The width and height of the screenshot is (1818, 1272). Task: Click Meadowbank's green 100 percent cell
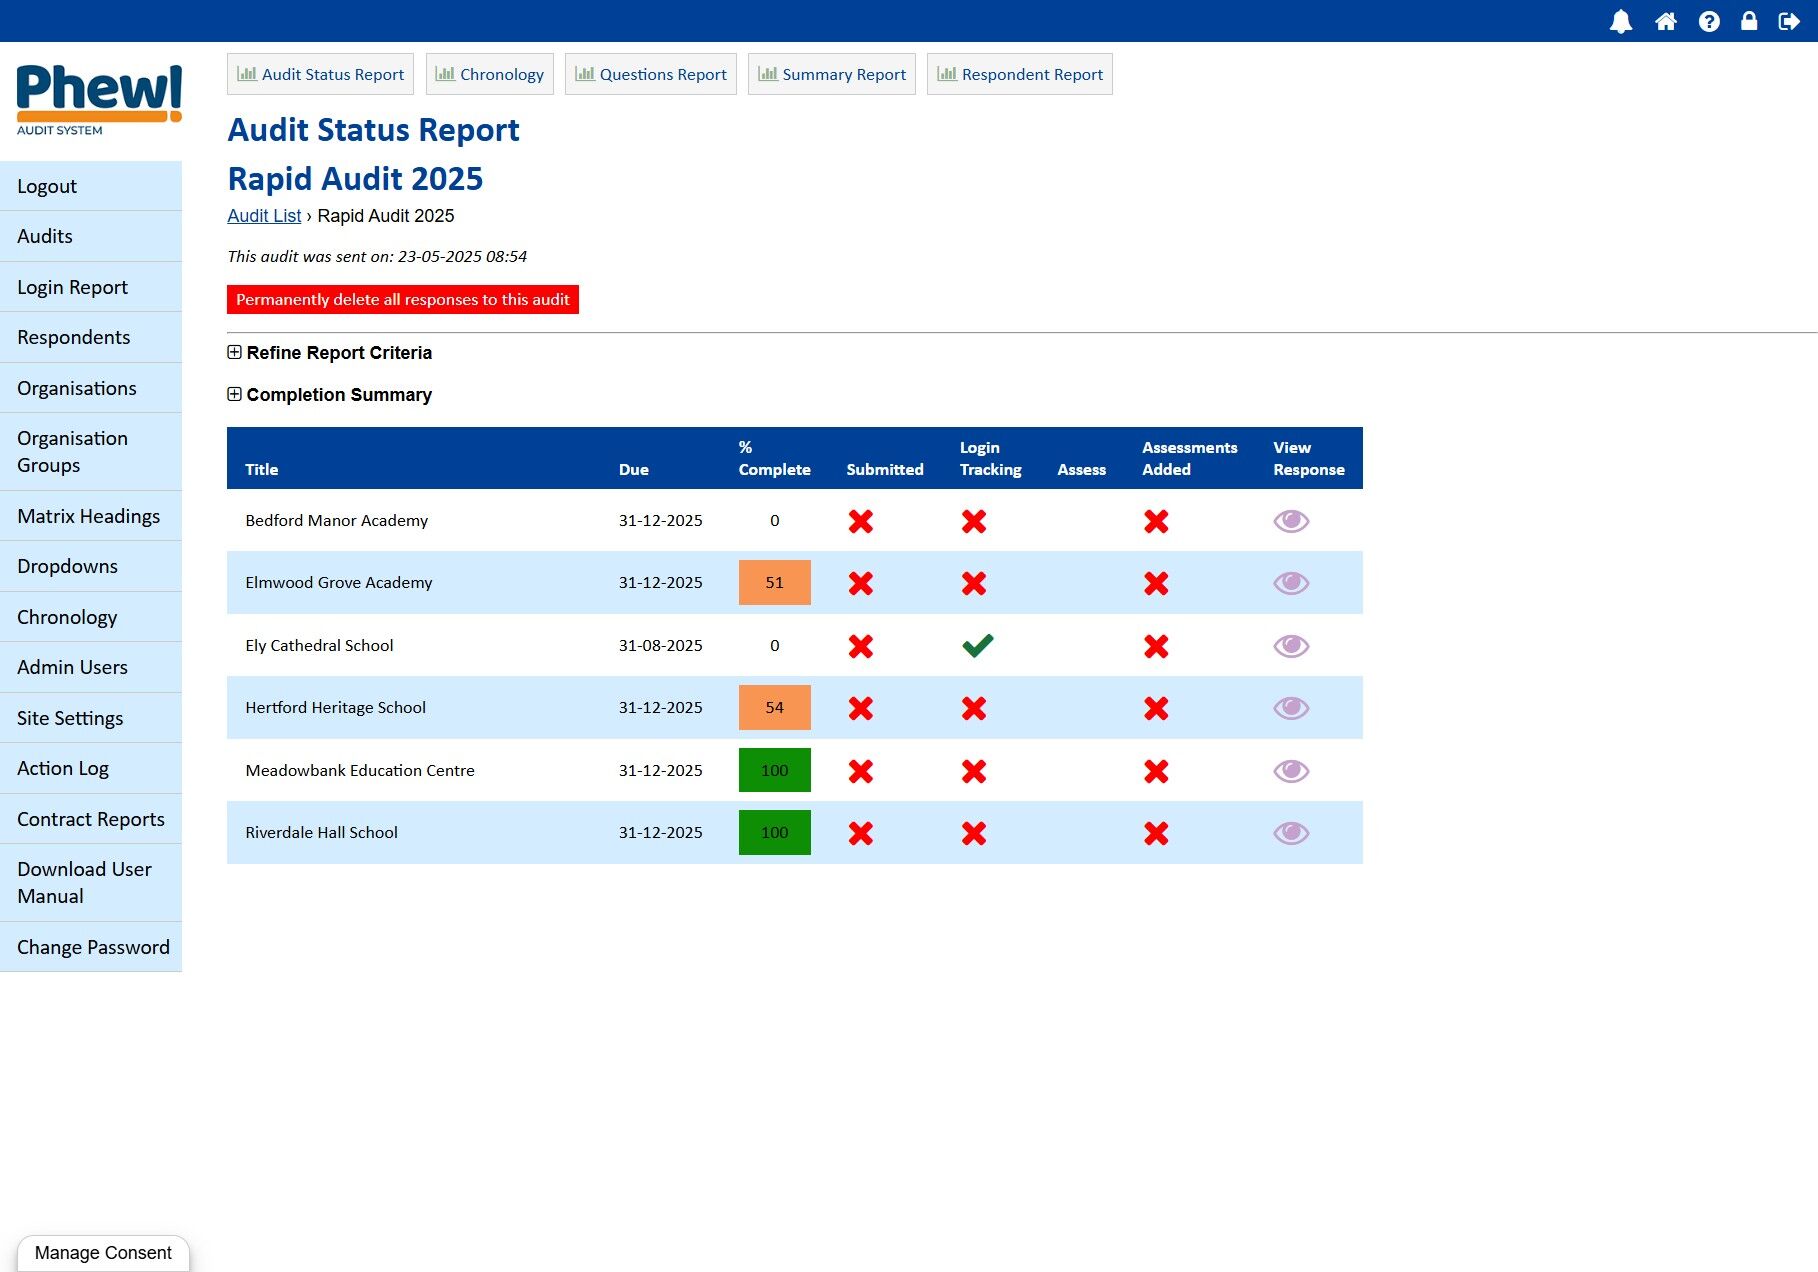click(775, 770)
